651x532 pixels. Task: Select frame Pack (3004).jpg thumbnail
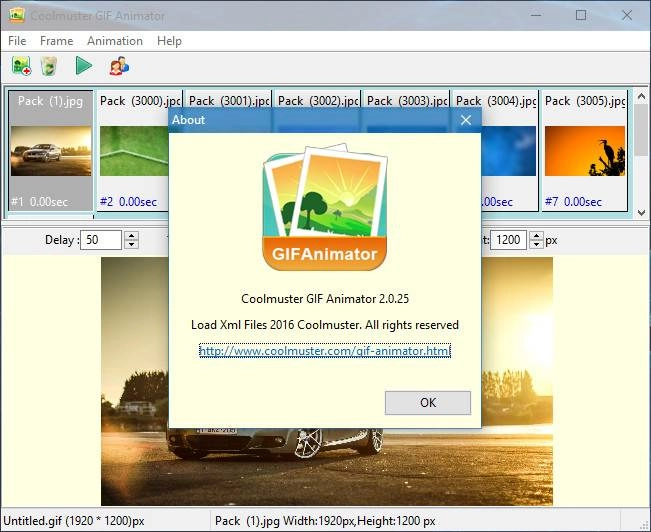point(509,151)
